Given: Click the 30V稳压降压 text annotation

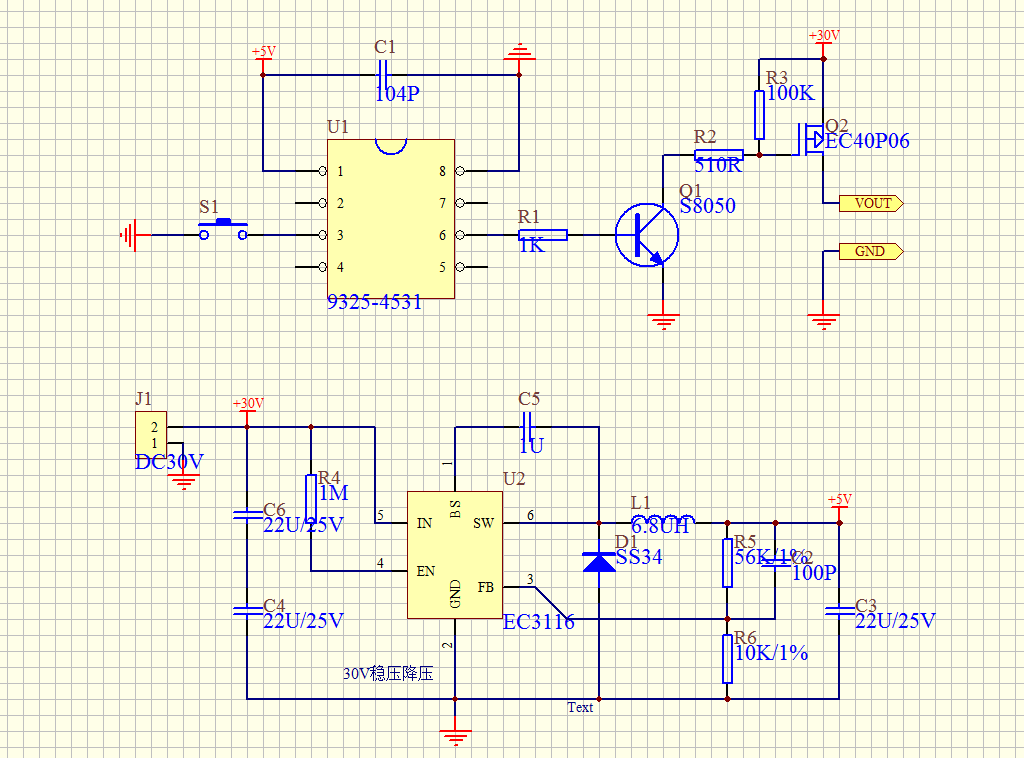Looking at the screenshot, I should pyautogui.click(x=388, y=674).
